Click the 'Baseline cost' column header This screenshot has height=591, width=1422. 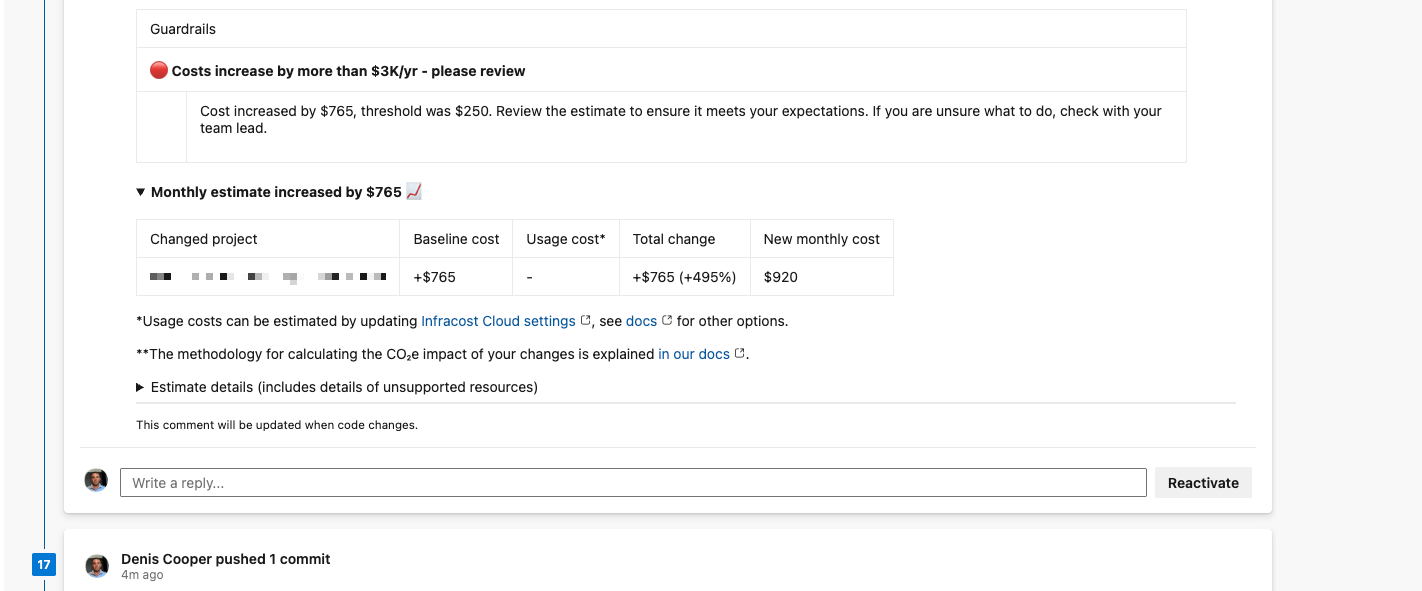[x=456, y=239]
